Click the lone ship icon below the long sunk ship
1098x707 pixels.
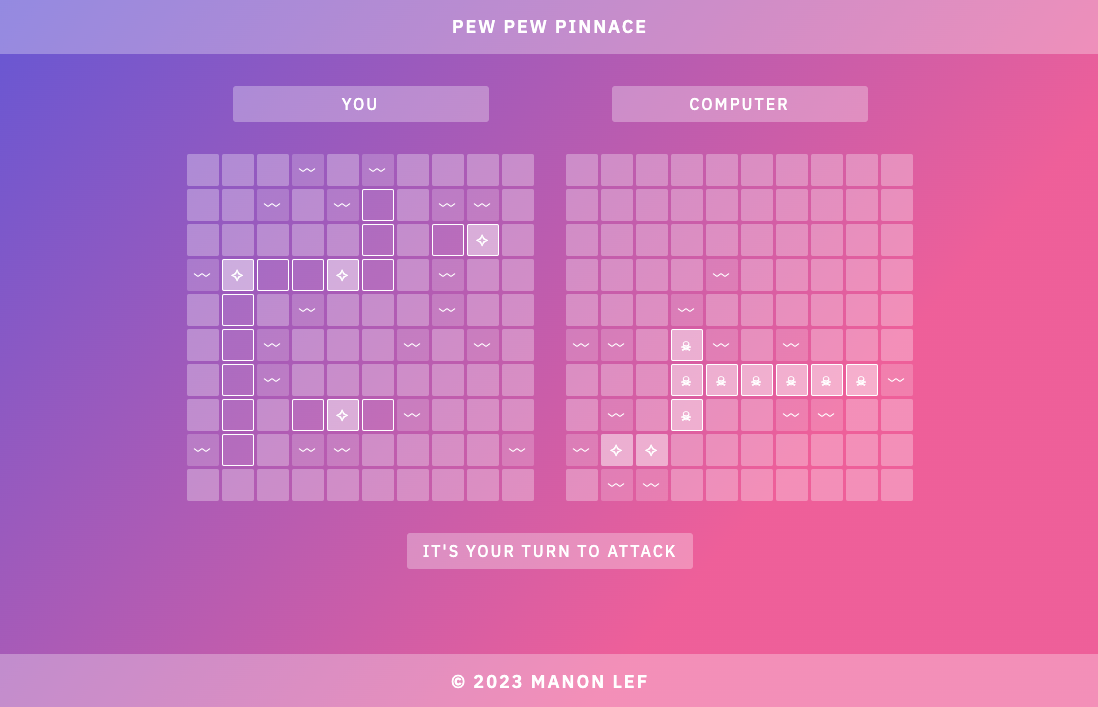point(687,415)
